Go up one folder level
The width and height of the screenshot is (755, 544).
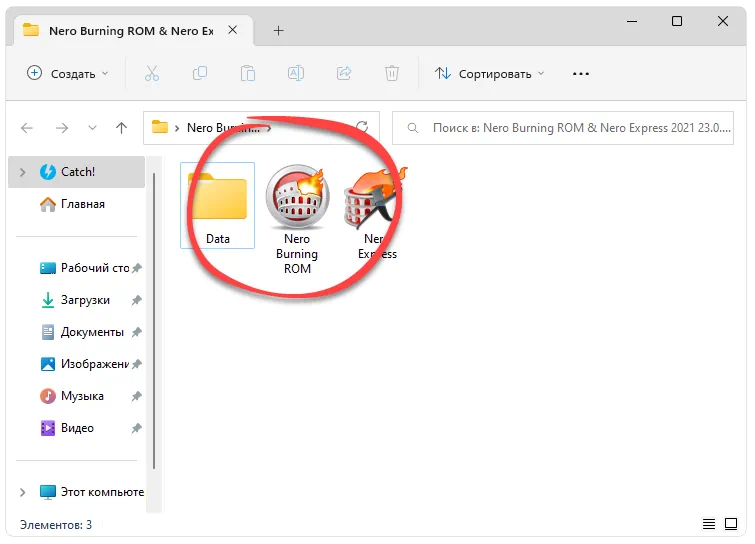tap(121, 128)
